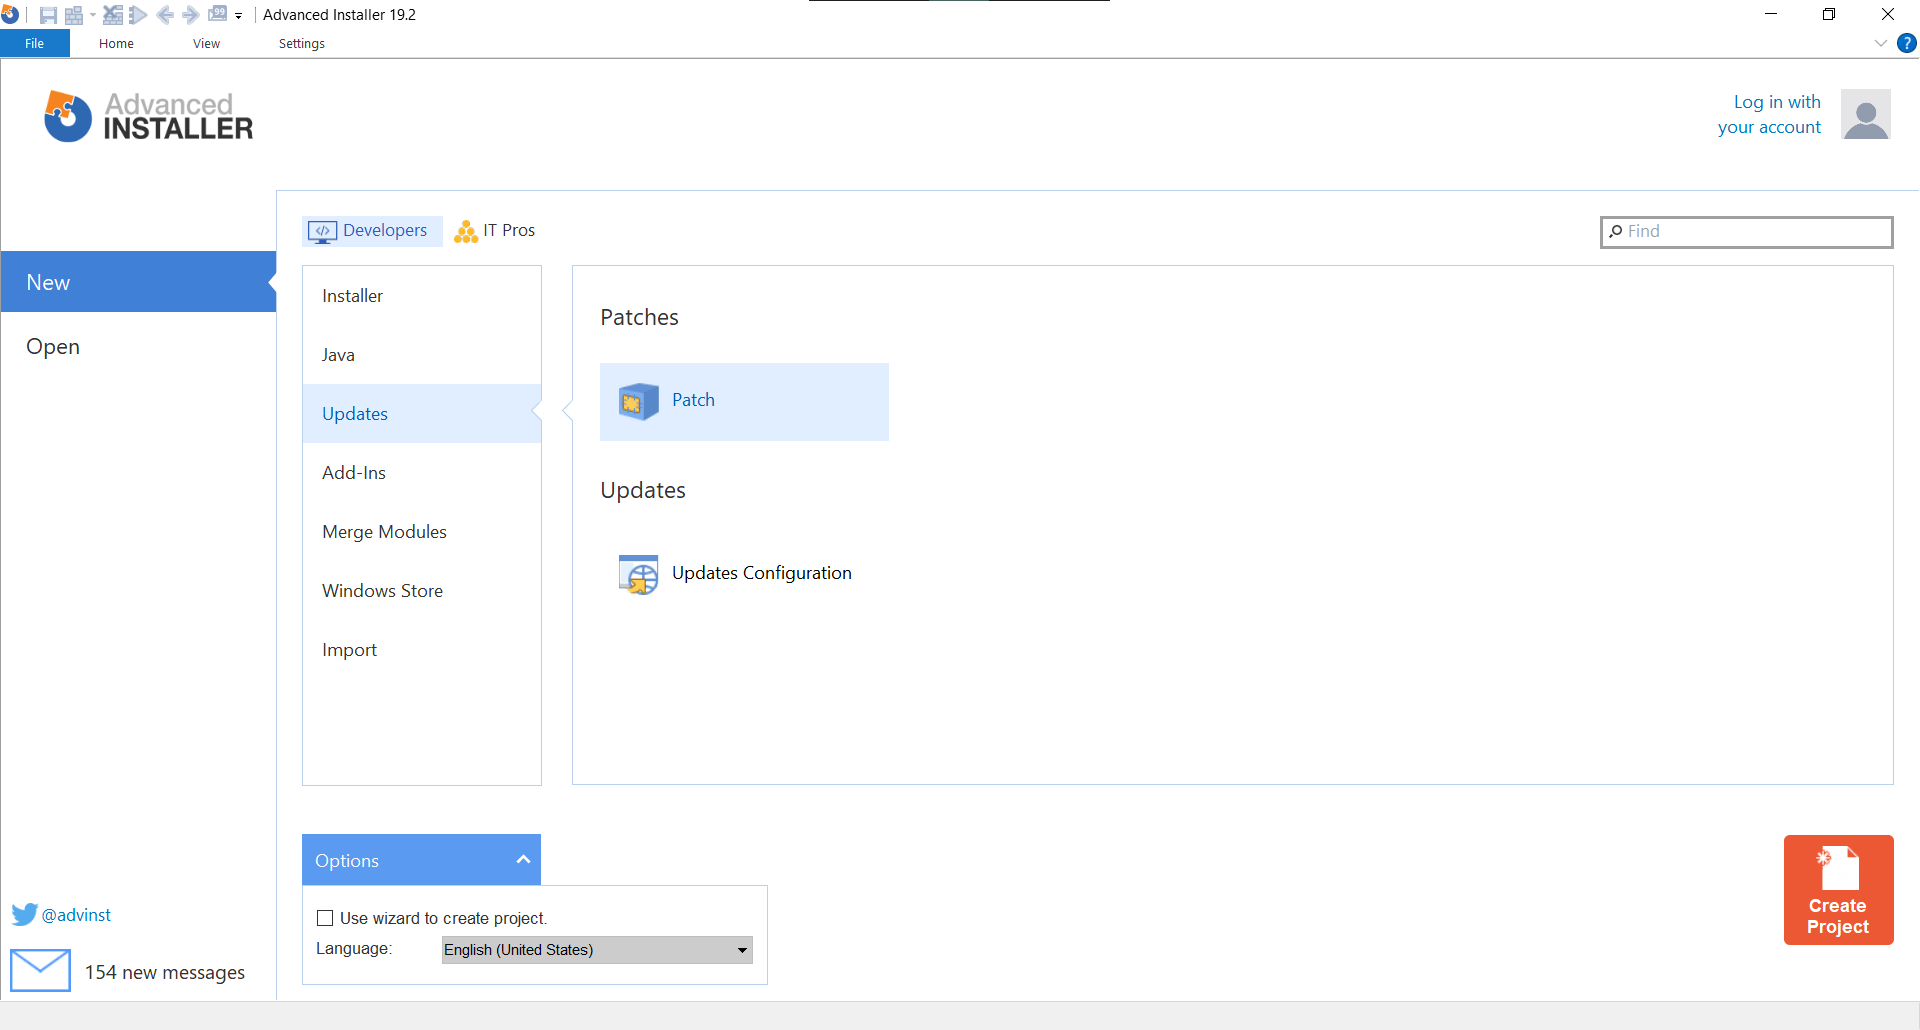Collapse the ribbon with the chevron arrow
Screen dimensions: 1920x1030
coord(1880,43)
